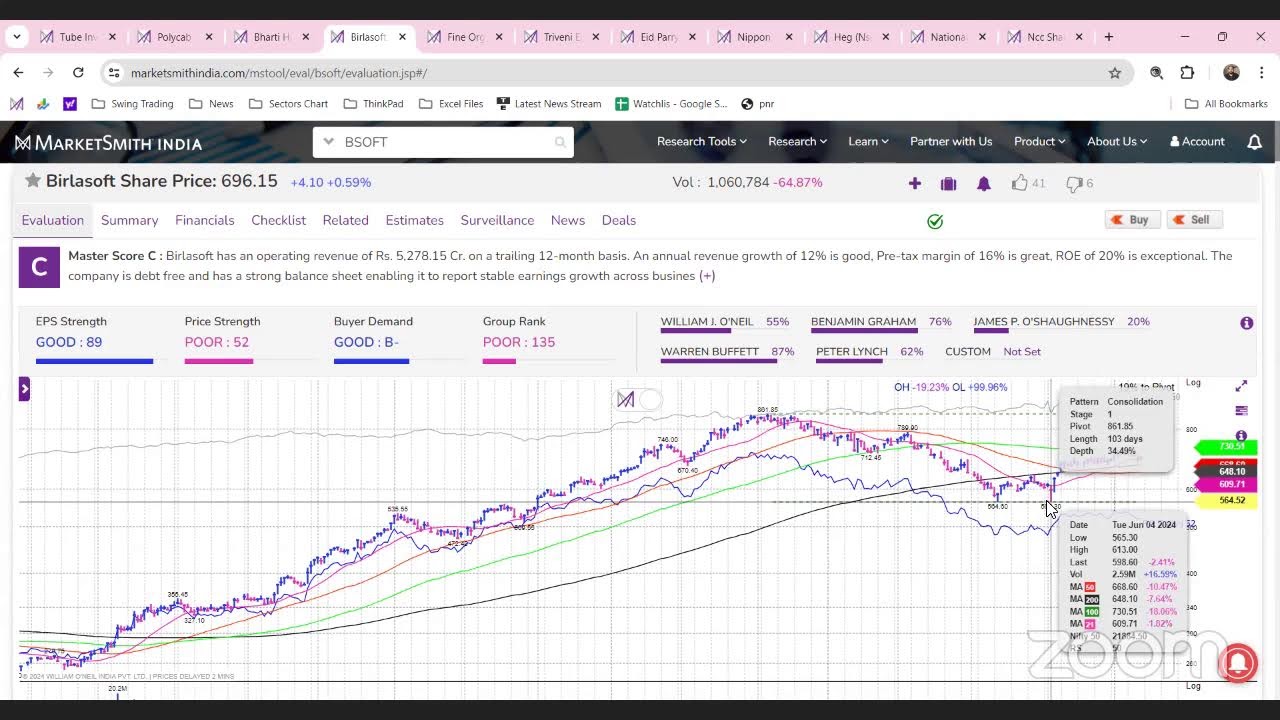Open Sectors Chart bookmark folder

pyautogui.click(x=288, y=104)
